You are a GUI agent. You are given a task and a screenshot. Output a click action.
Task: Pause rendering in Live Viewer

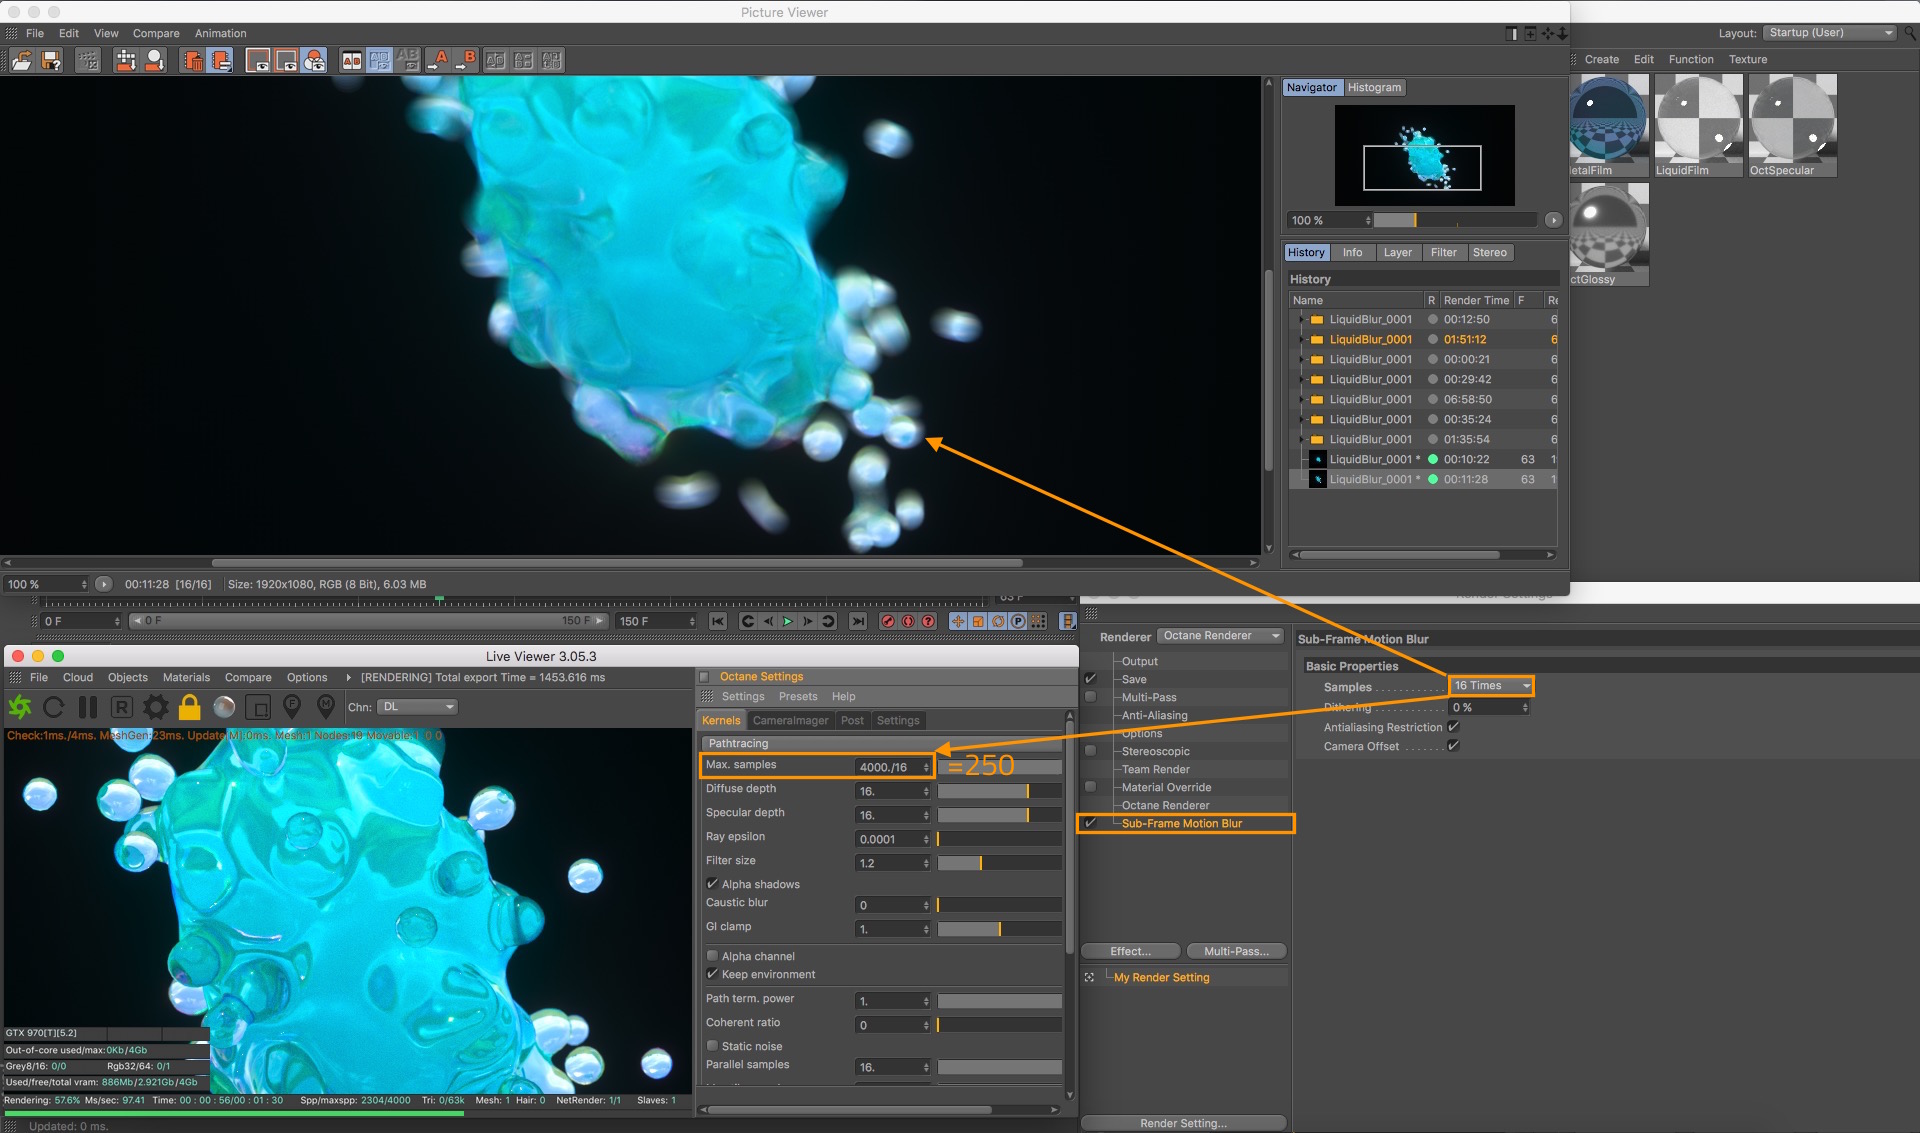click(88, 707)
